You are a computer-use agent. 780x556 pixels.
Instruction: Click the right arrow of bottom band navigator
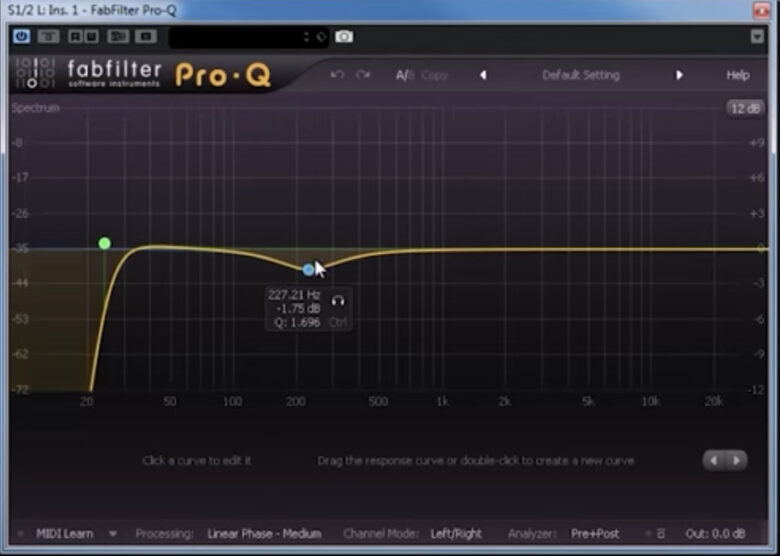tap(736, 461)
